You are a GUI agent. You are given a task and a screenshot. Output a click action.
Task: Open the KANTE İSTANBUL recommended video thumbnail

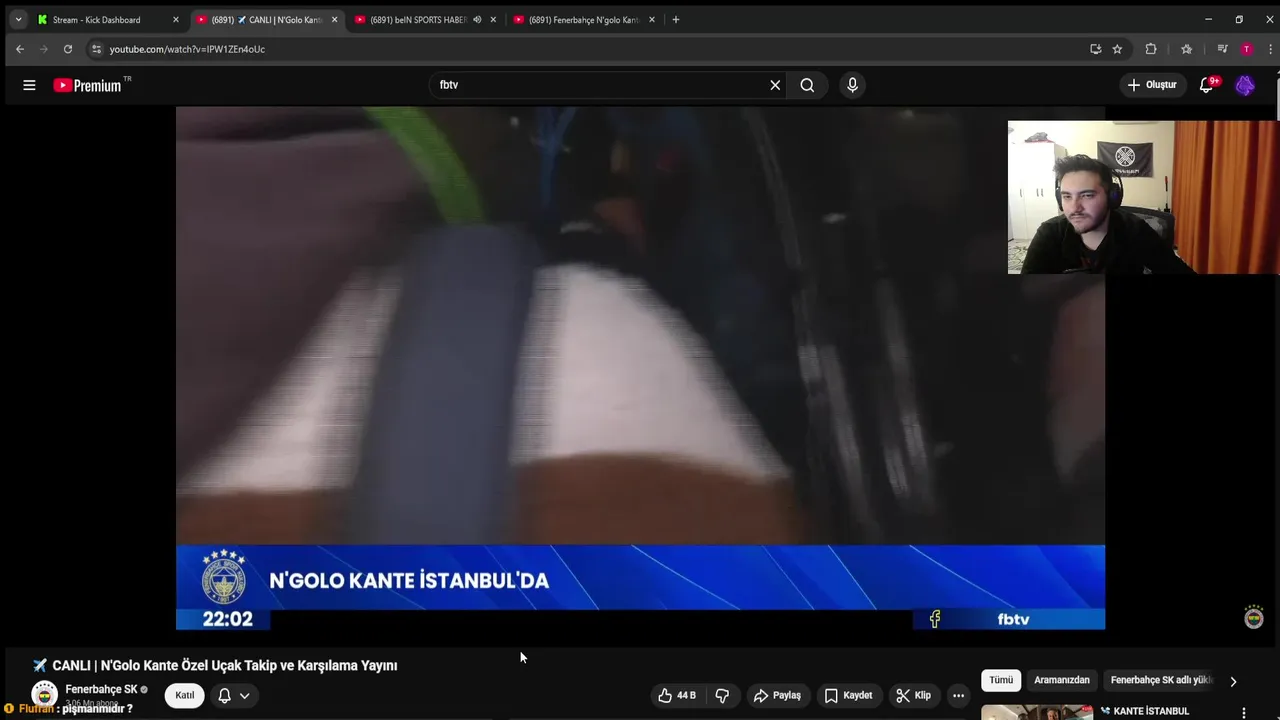click(x=1036, y=713)
